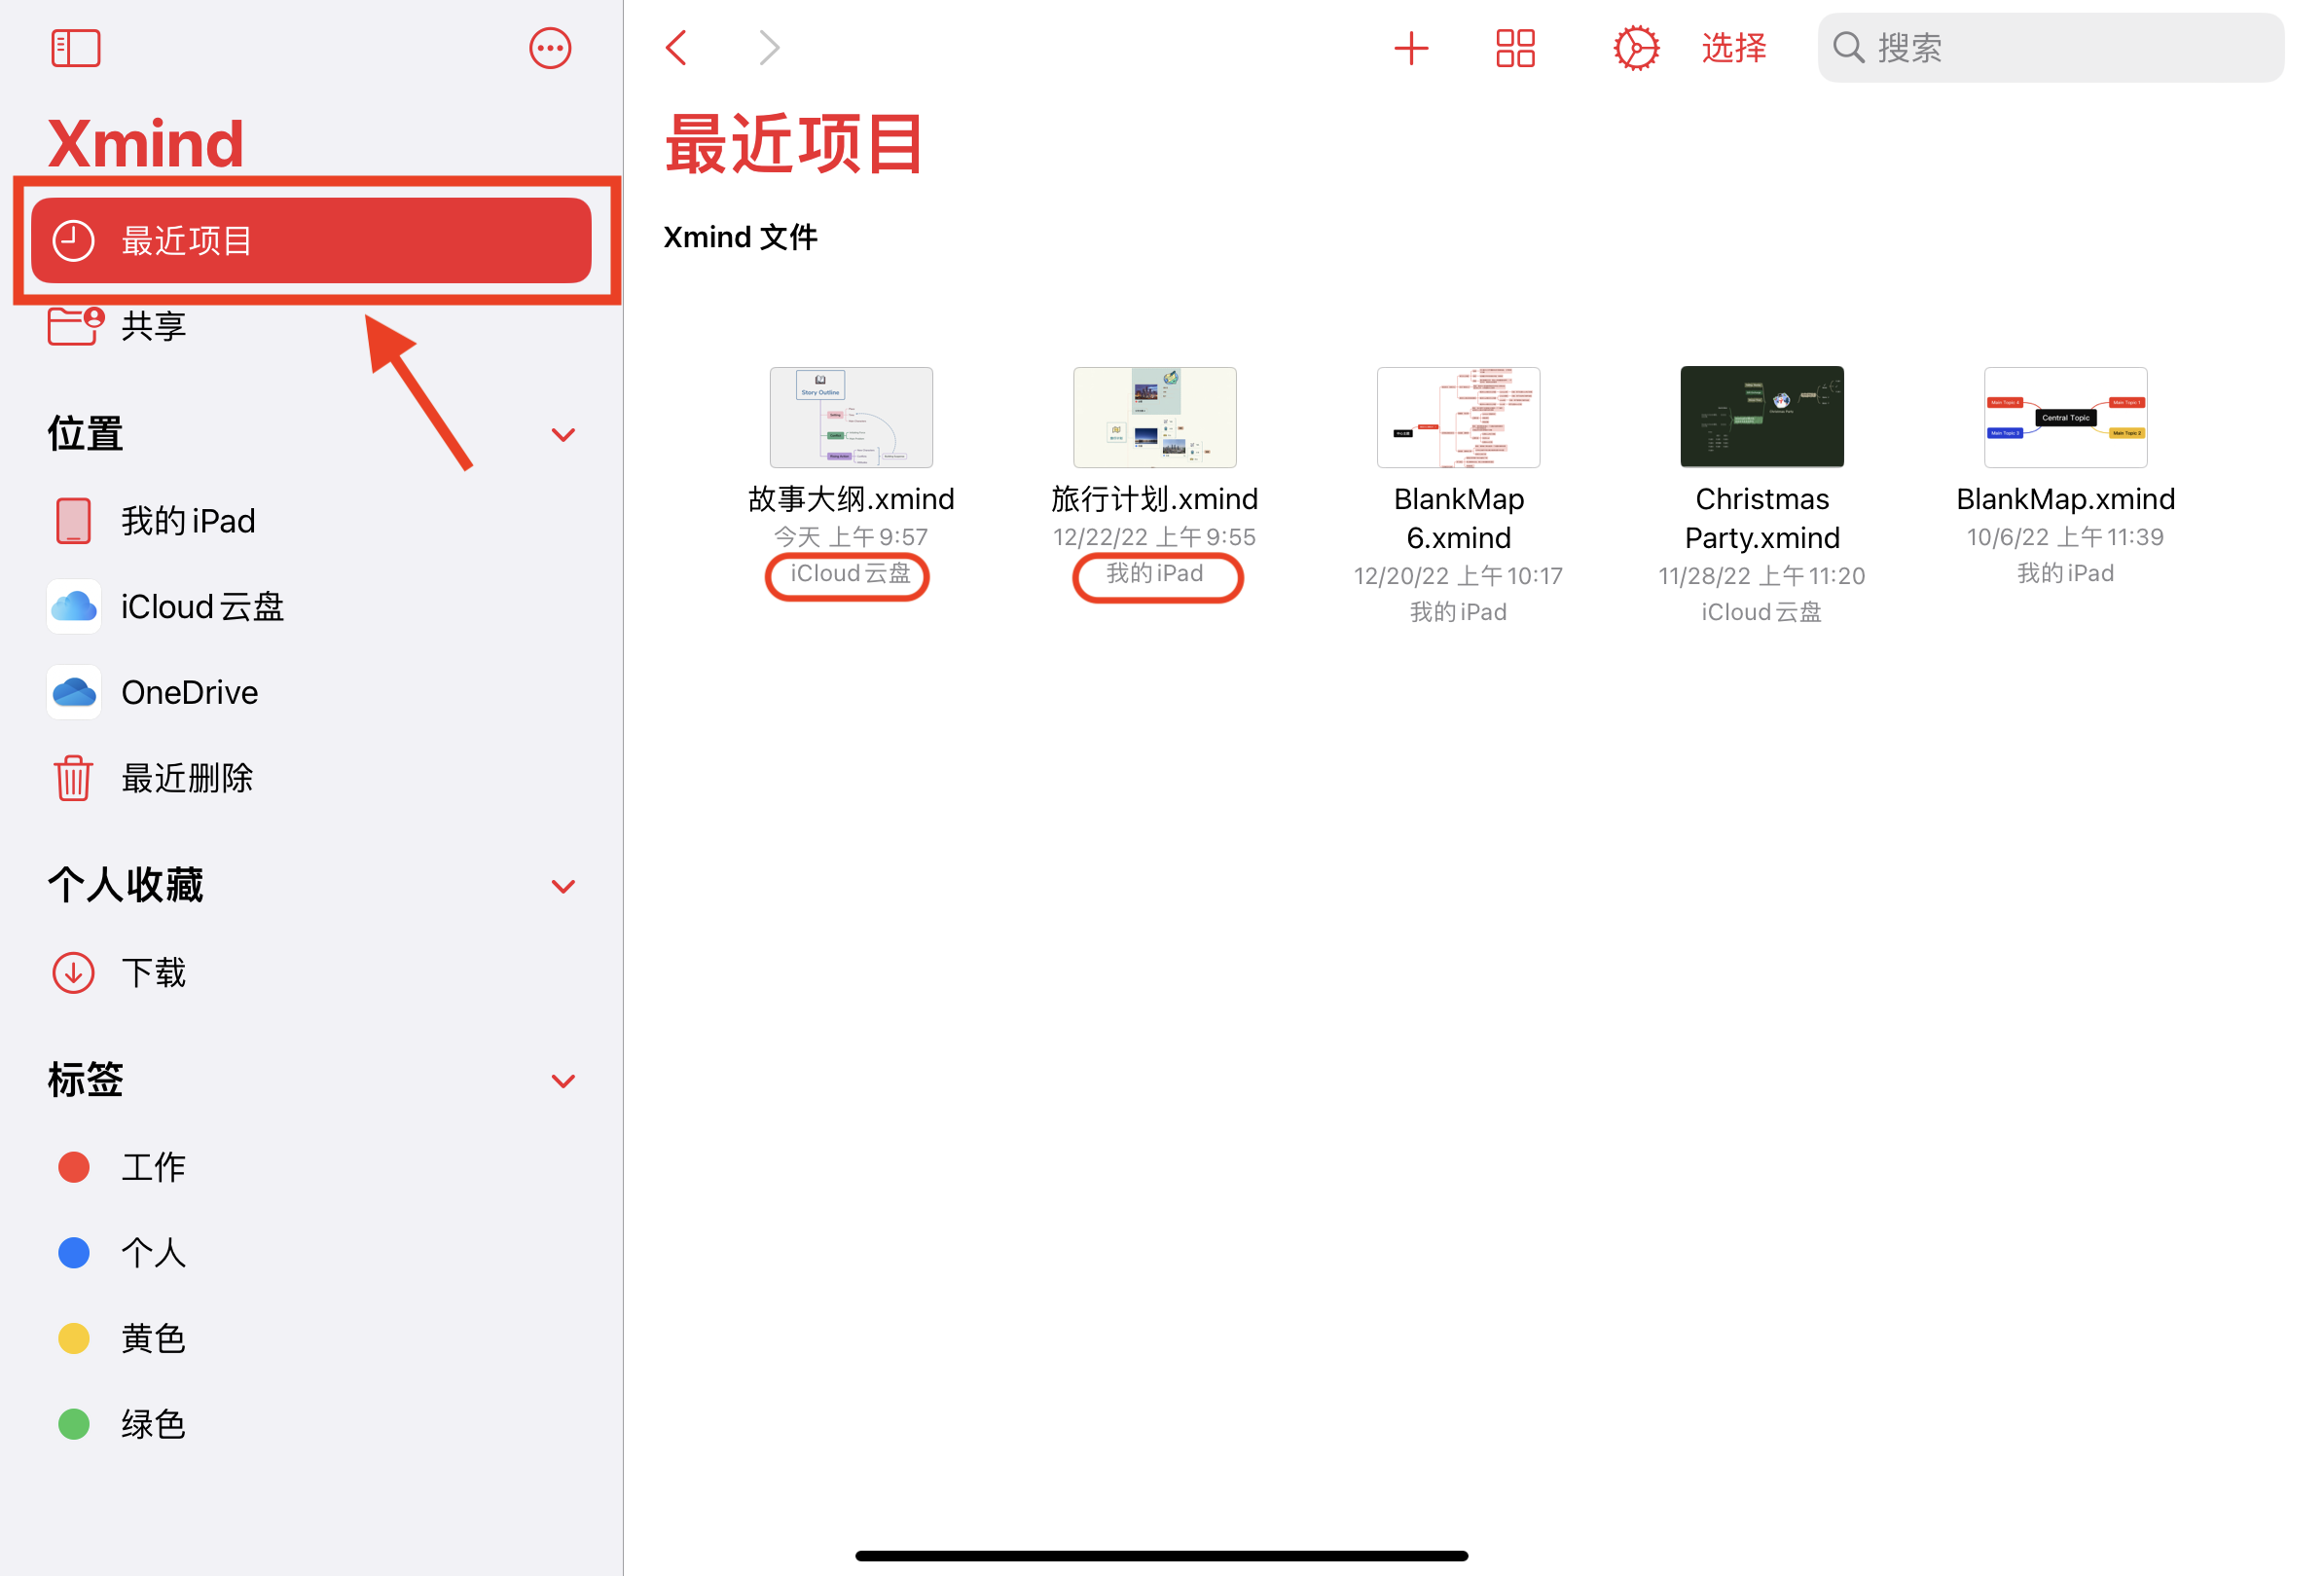Create a new file with plus icon
Viewport: 2324px width, 1576px height.
click(x=1411, y=48)
